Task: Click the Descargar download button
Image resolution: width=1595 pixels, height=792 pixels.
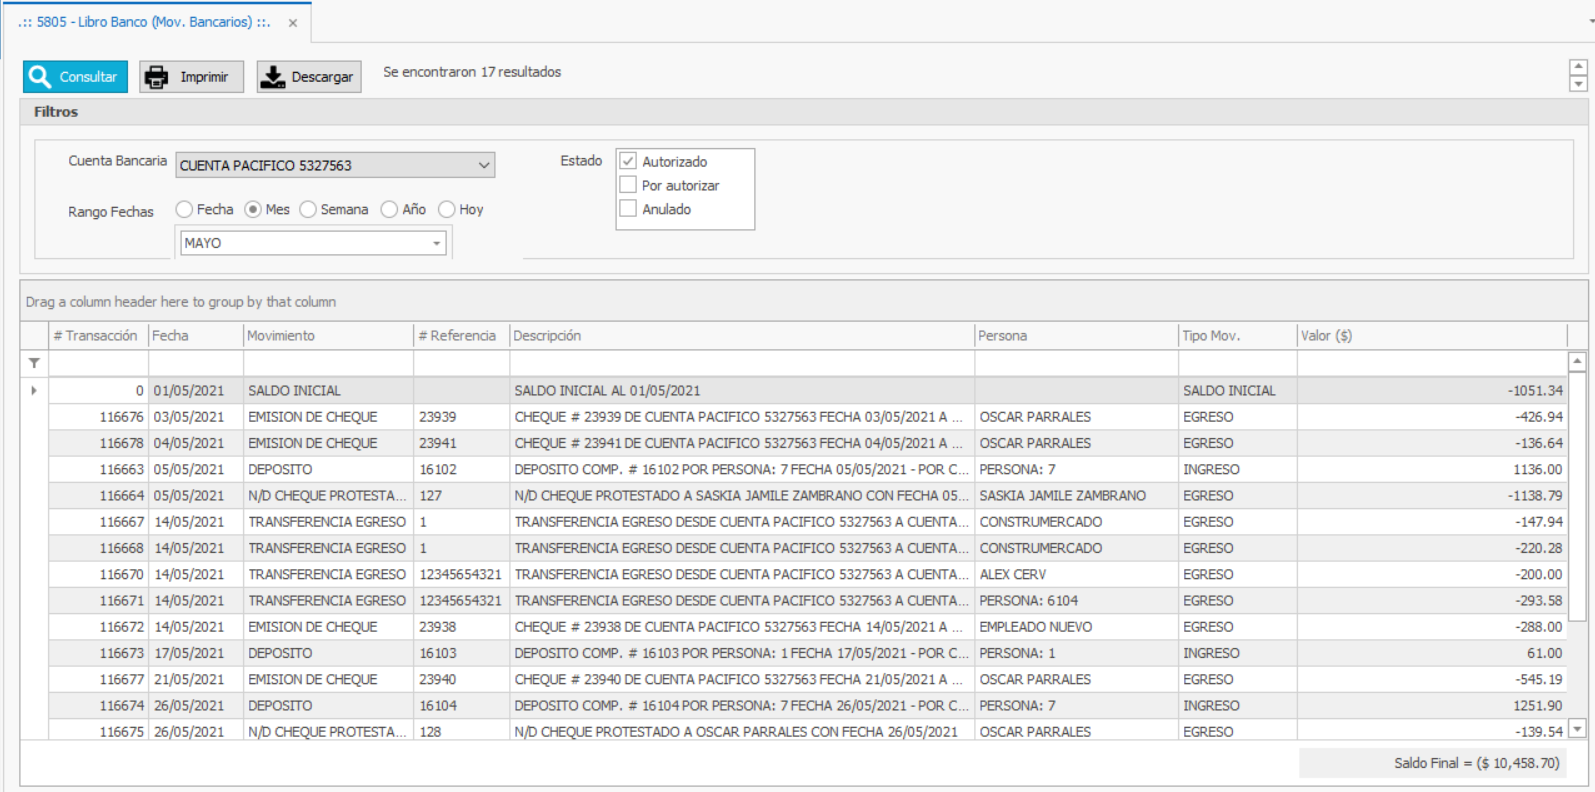Action: click(x=309, y=77)
